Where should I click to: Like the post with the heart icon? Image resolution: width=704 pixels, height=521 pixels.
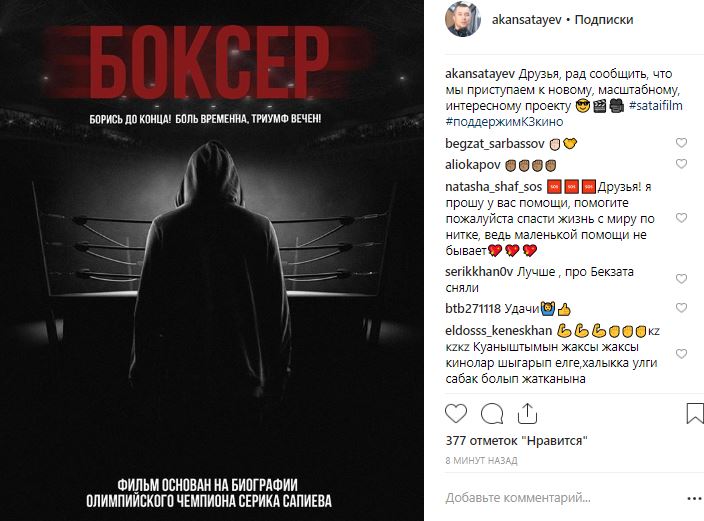pyautogui.click(x=456, y=413)
